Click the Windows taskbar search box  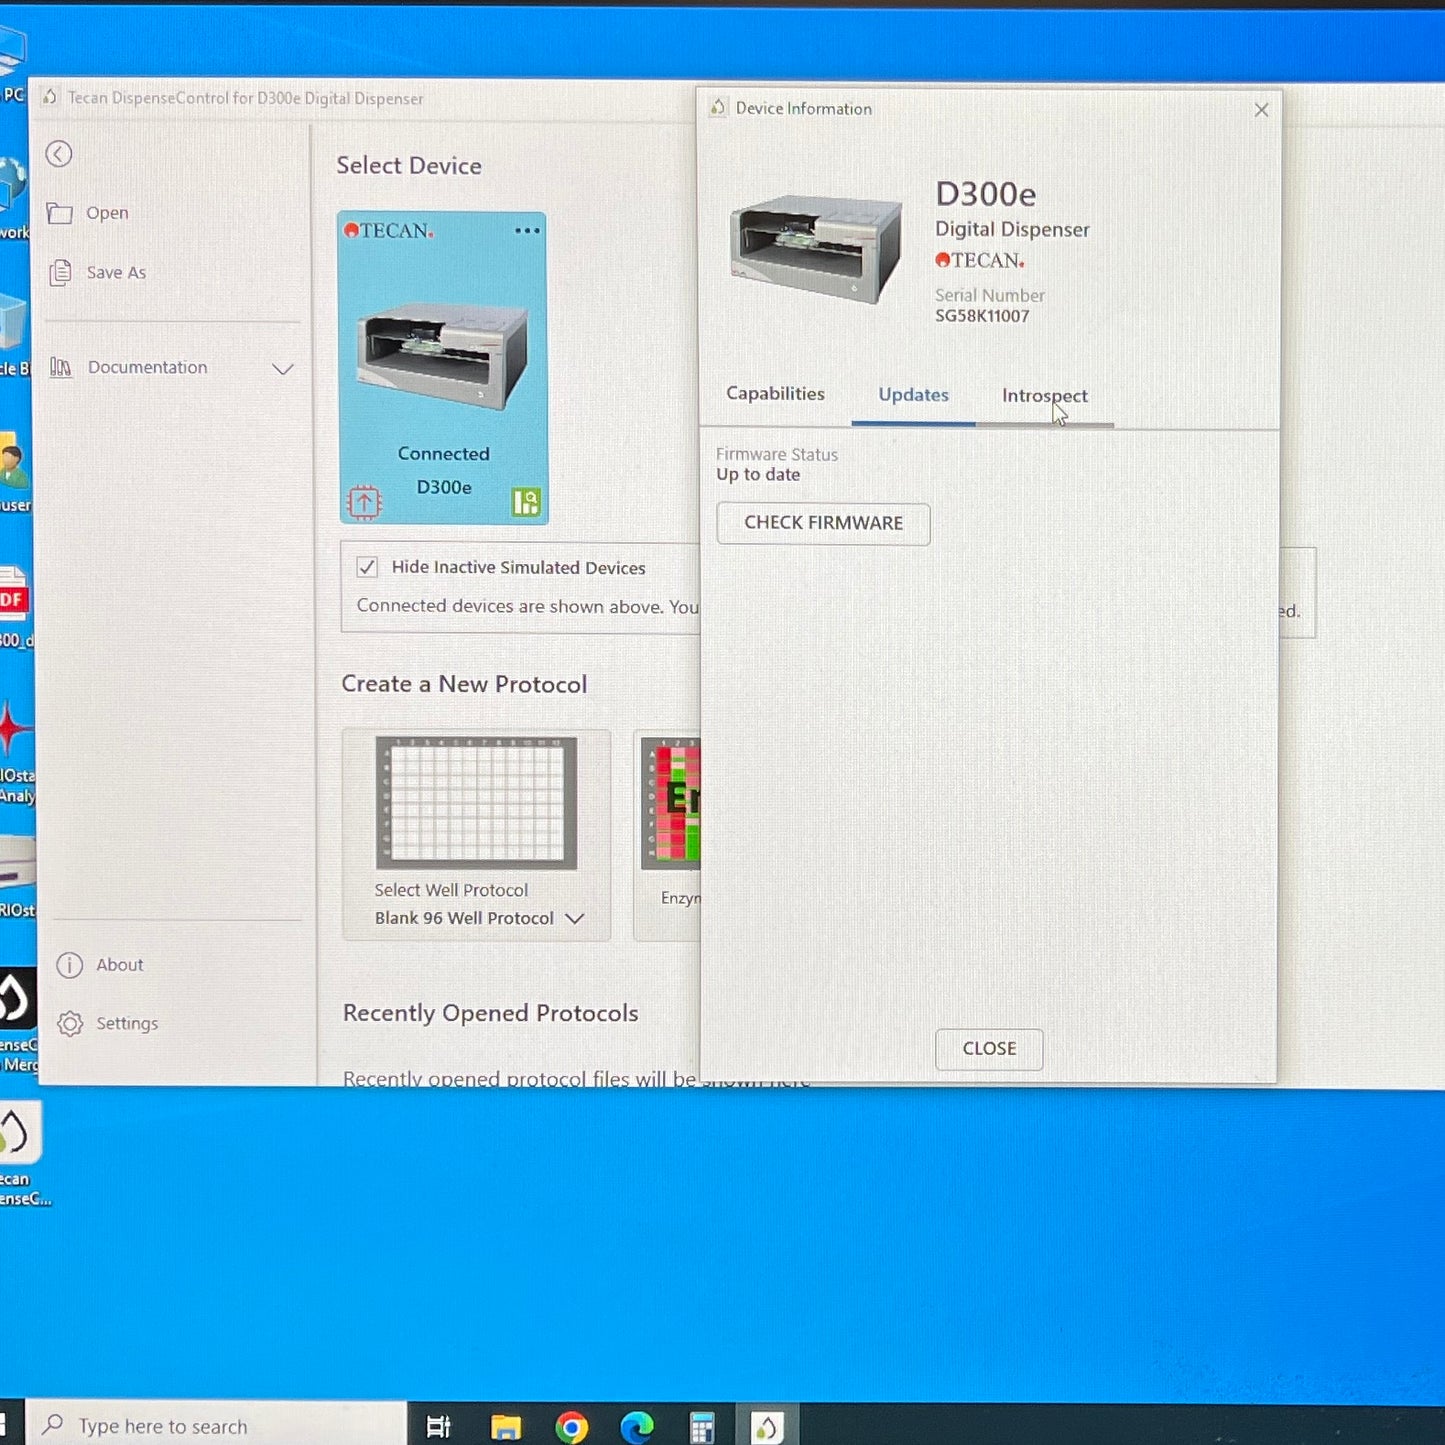tap(216, 1426)
